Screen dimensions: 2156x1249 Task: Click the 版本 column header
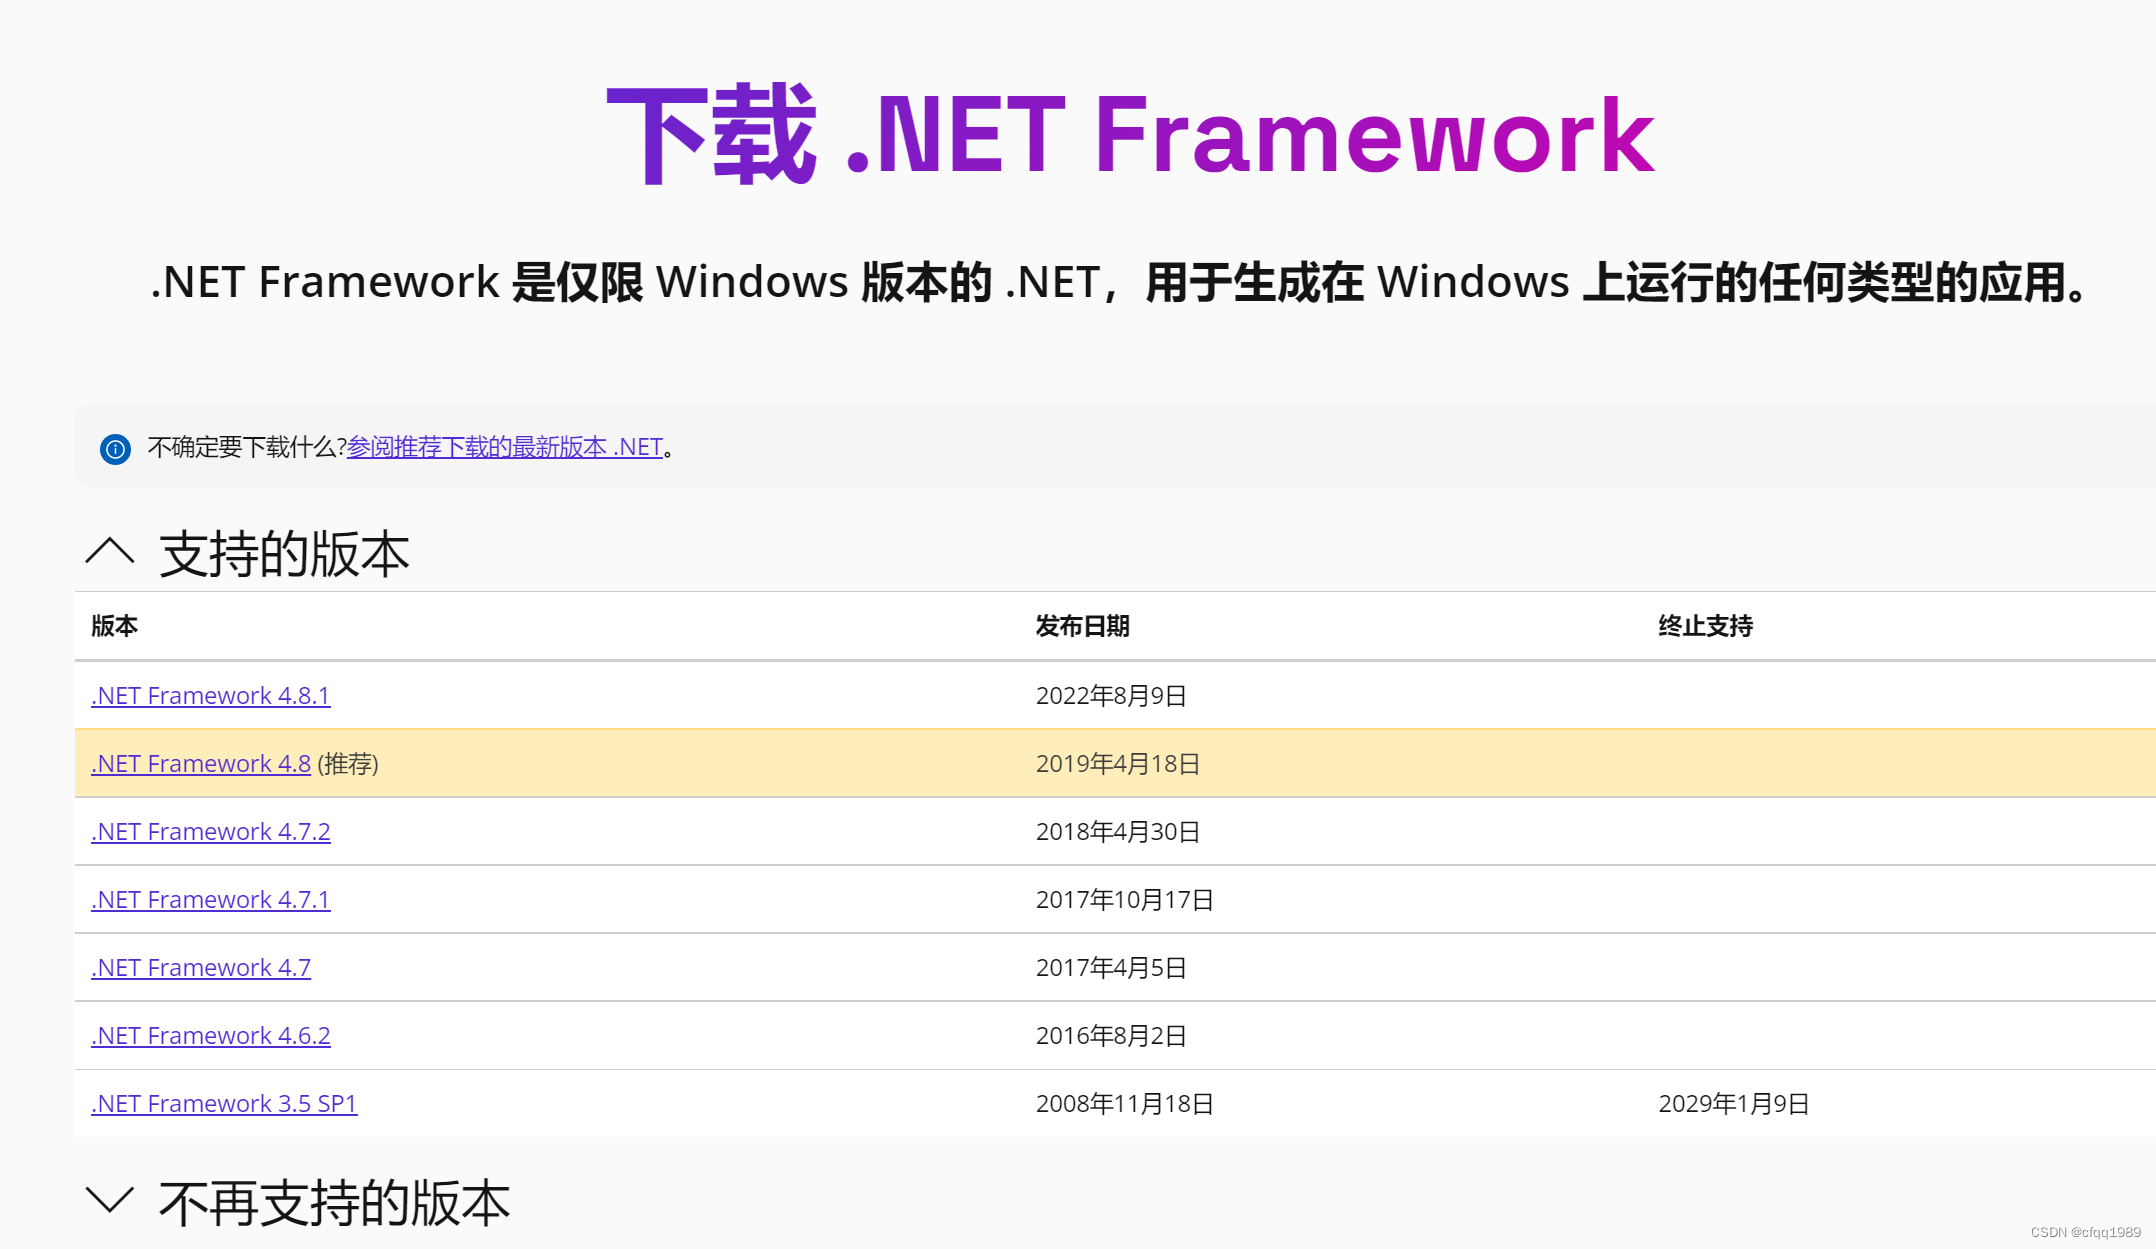tap(113, 627)
